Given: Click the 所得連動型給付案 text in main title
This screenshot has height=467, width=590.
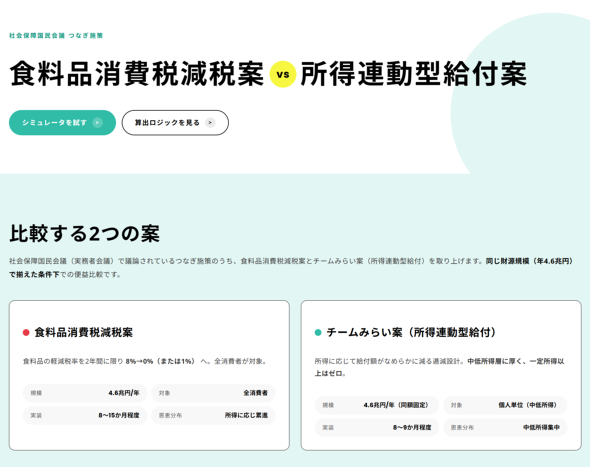Looking at the screenshot, I should [414, 74].
